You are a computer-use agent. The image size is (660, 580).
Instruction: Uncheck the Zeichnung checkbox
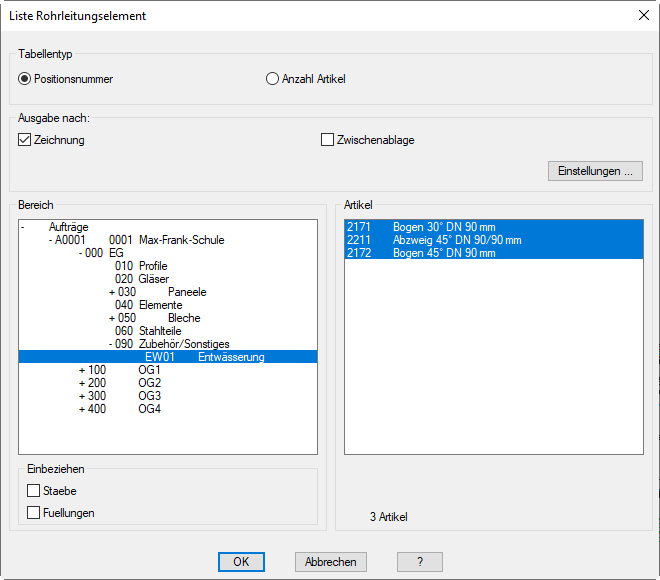coord(25,140)
